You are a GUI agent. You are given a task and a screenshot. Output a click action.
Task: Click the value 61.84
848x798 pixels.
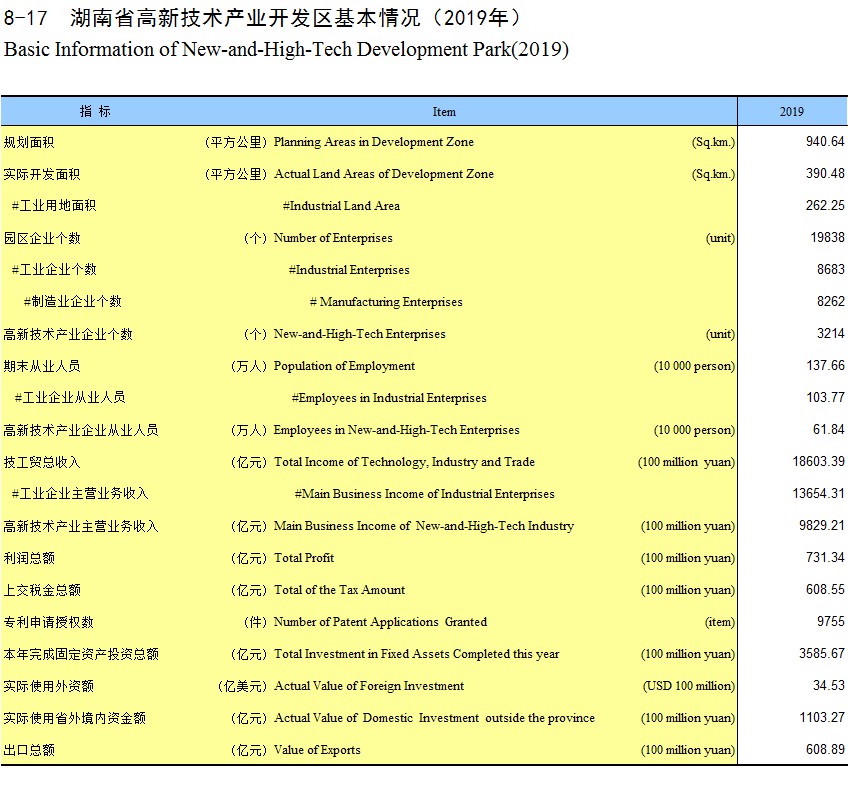tap(829, 429)
